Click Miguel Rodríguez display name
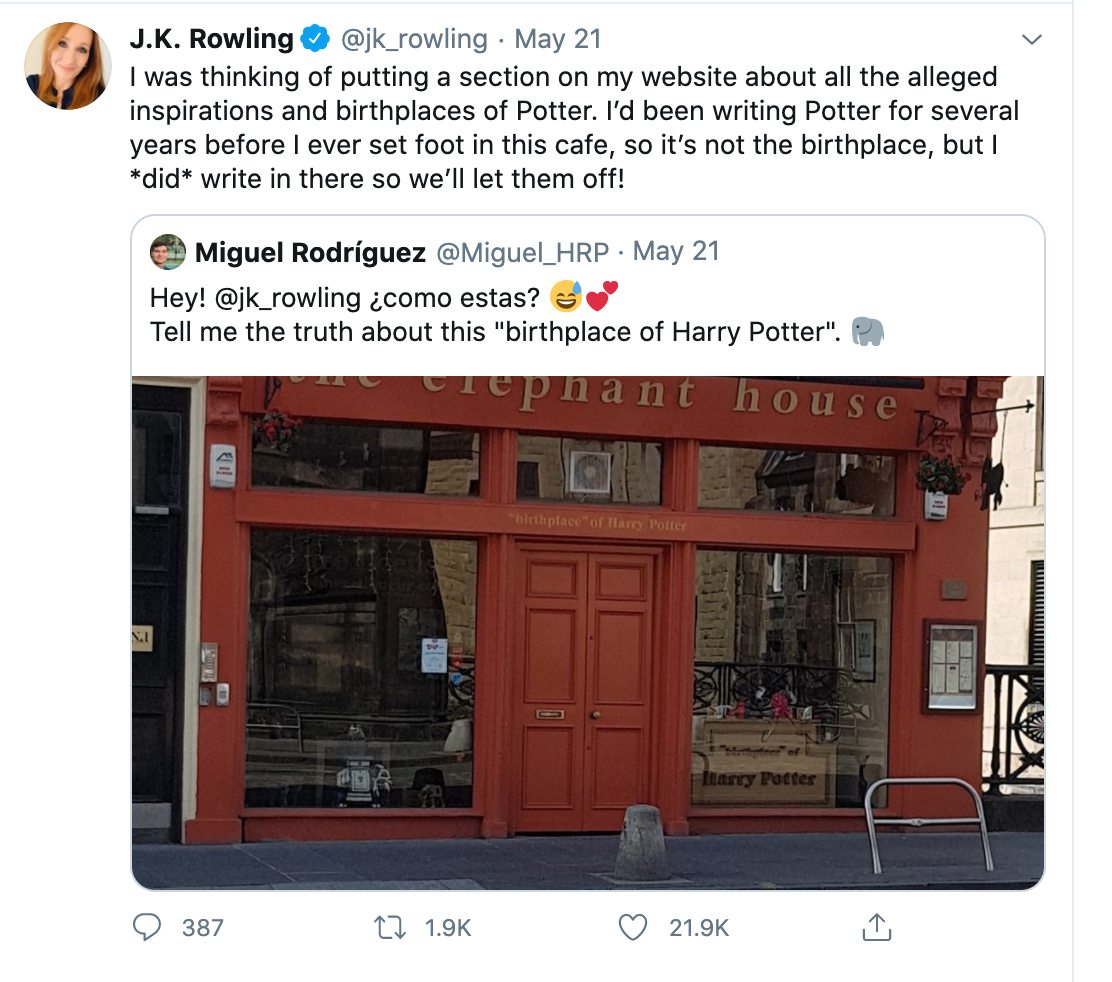Screen dimensions: 1112x982 click(x=310, y=252)
